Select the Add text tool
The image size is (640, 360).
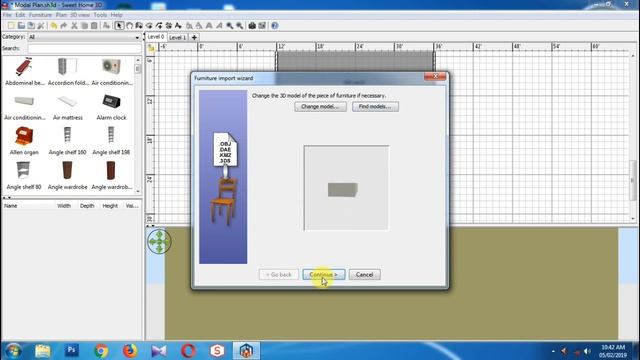(178, 26)
